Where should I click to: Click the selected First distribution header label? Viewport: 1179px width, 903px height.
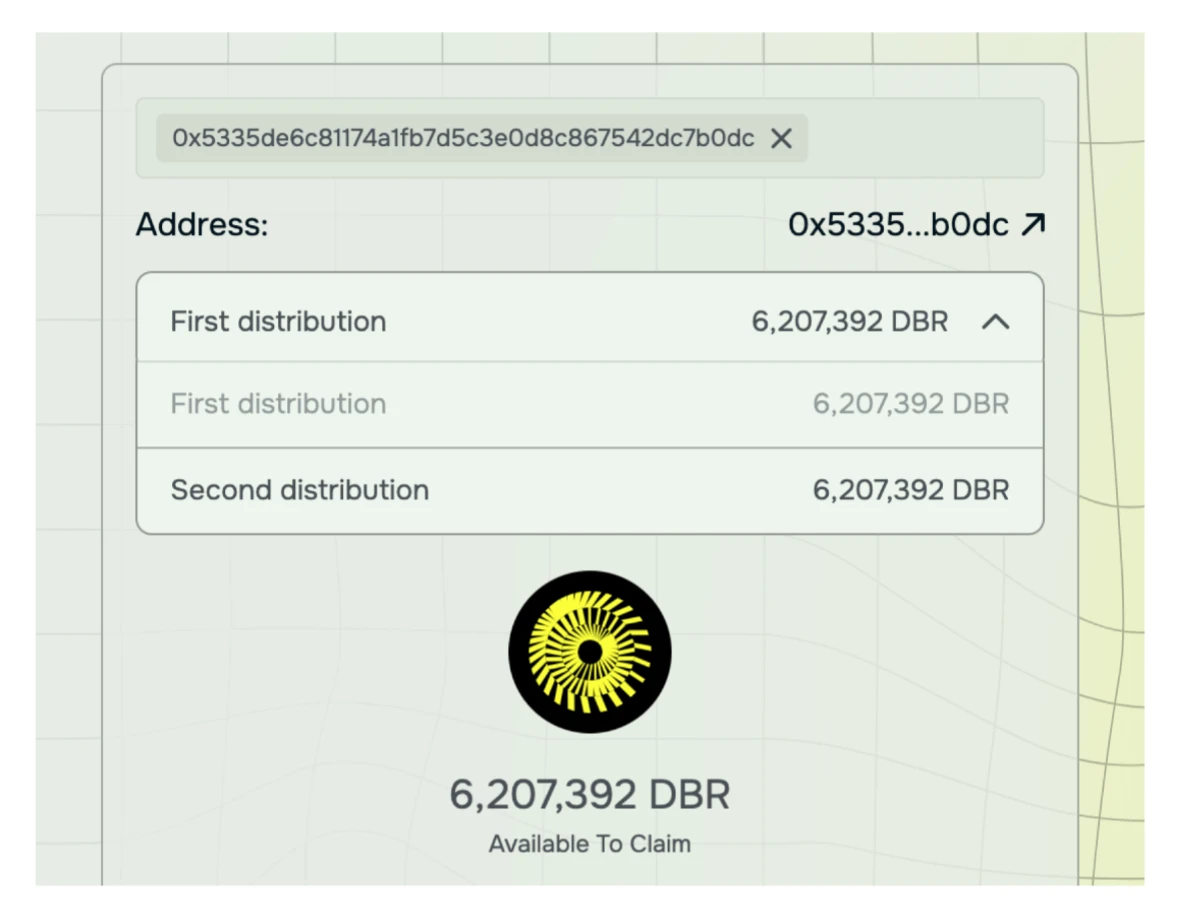click(x=278, y=322)
